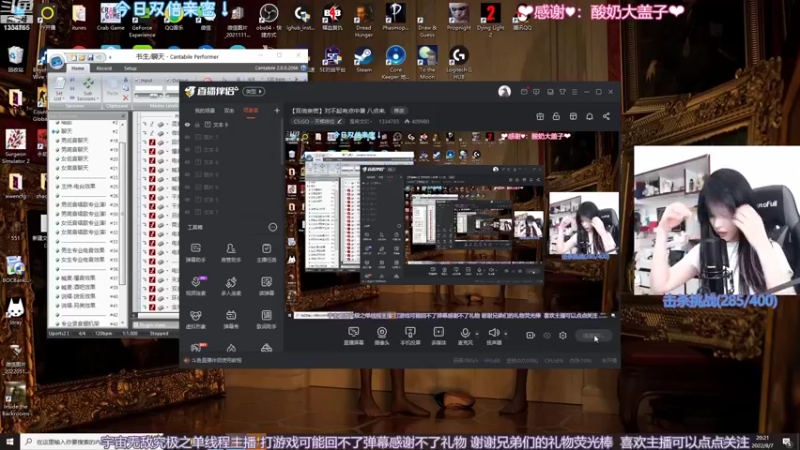Open the settings gear in 直播伴侣

[563, 335]
